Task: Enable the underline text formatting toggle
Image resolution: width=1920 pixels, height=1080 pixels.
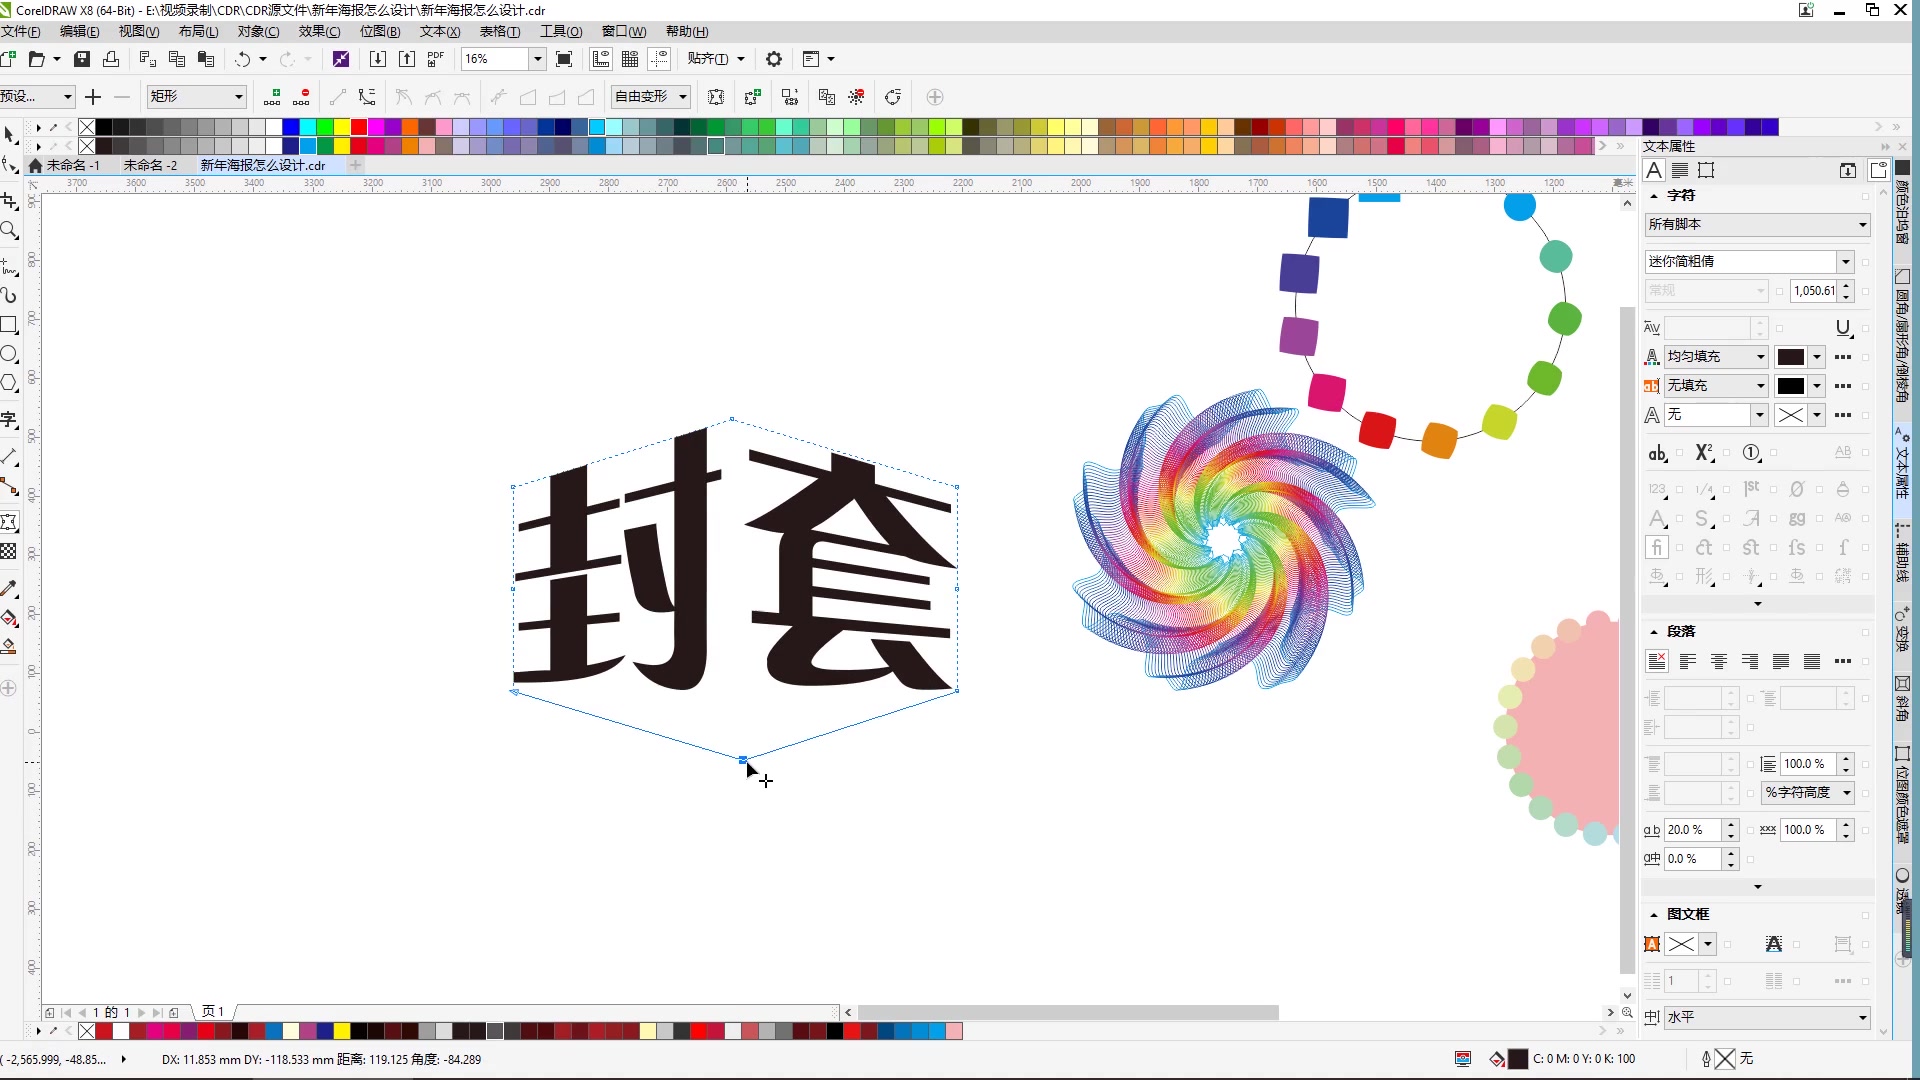Action: pos(1841,327)
